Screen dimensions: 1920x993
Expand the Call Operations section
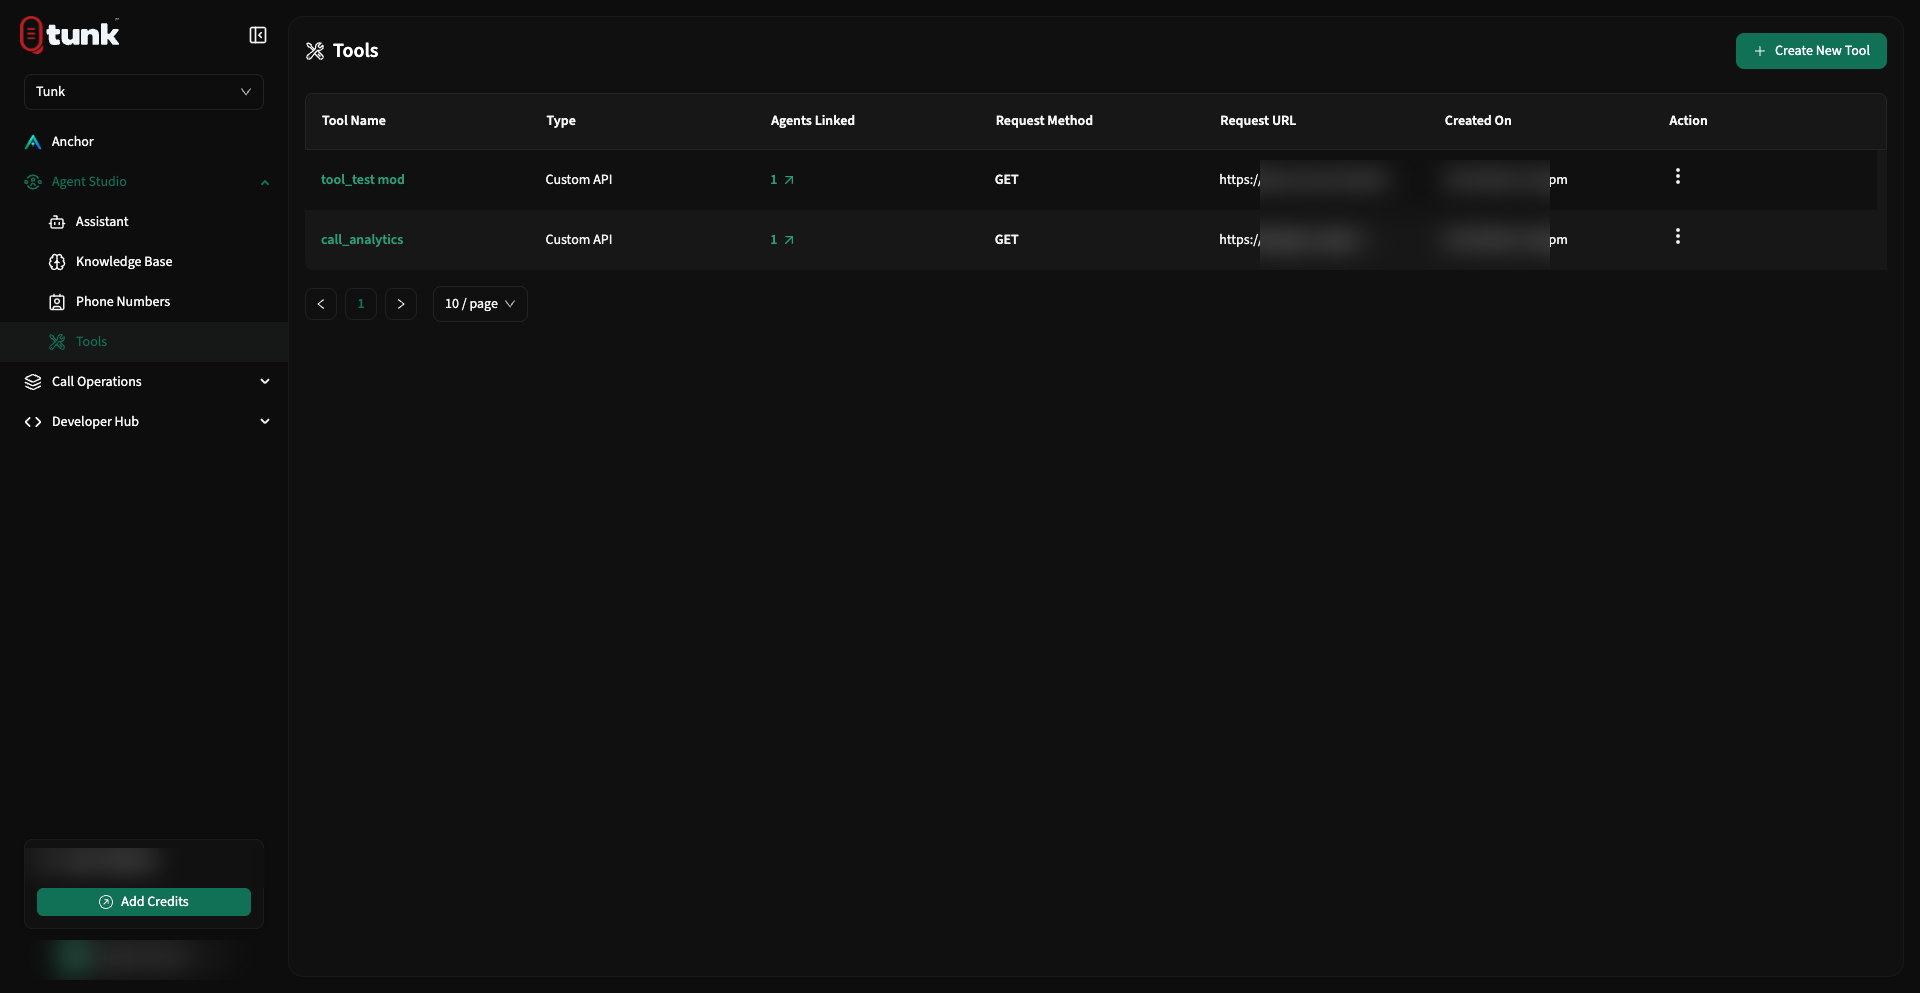[144, 382]
